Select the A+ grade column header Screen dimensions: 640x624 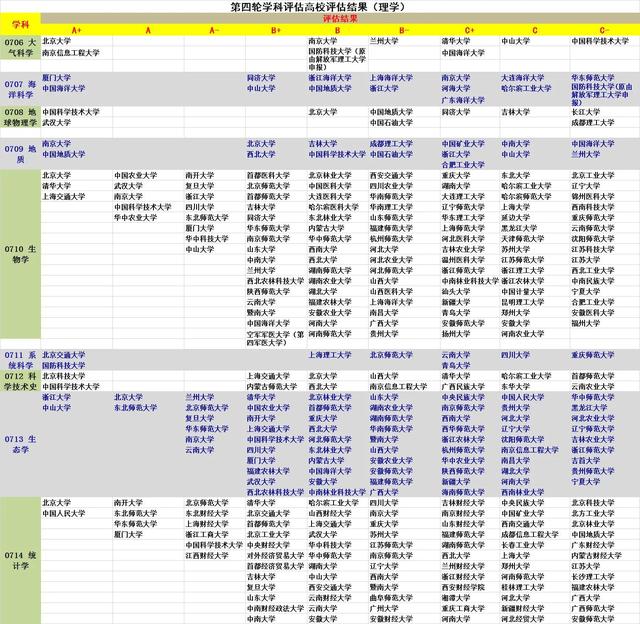(x=76, y=31)
